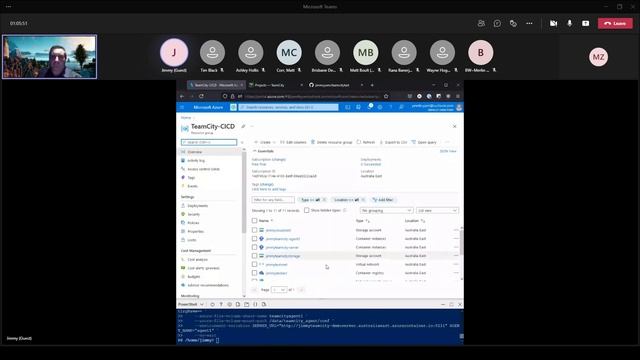Open the Teams reactions icon

(513, 23)
